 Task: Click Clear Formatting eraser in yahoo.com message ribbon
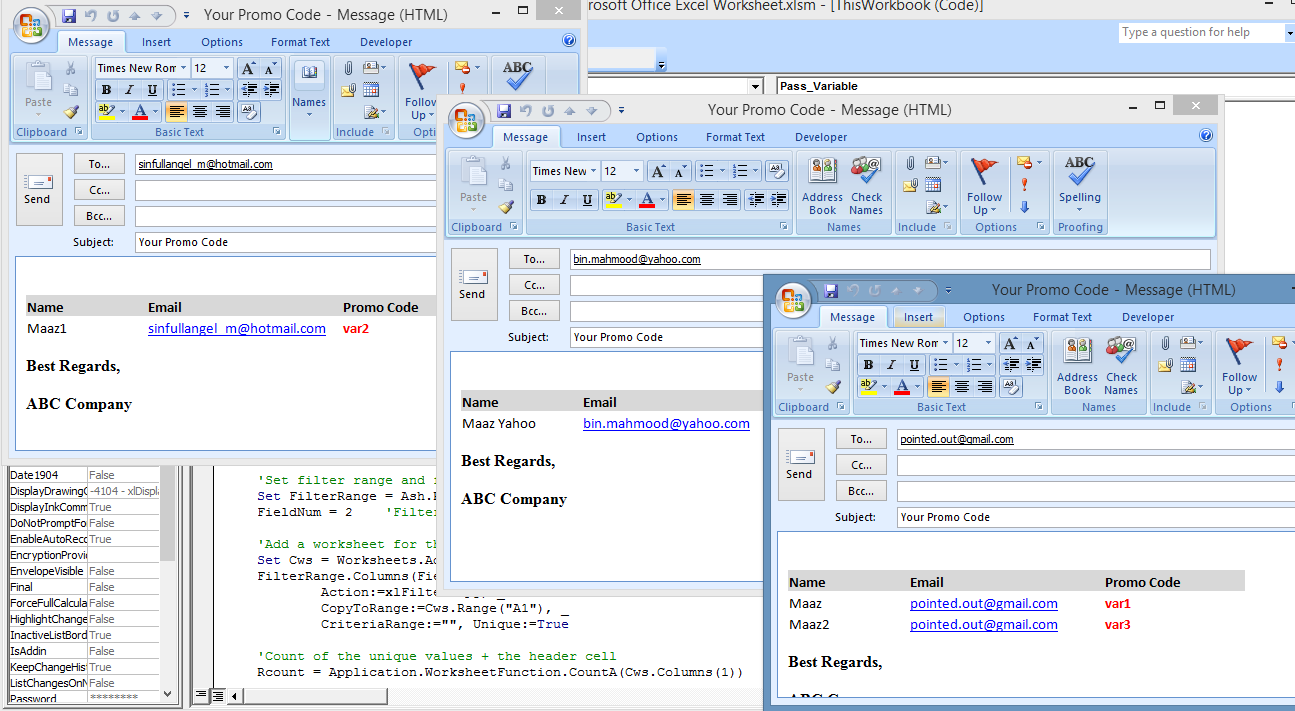(776, 171)
